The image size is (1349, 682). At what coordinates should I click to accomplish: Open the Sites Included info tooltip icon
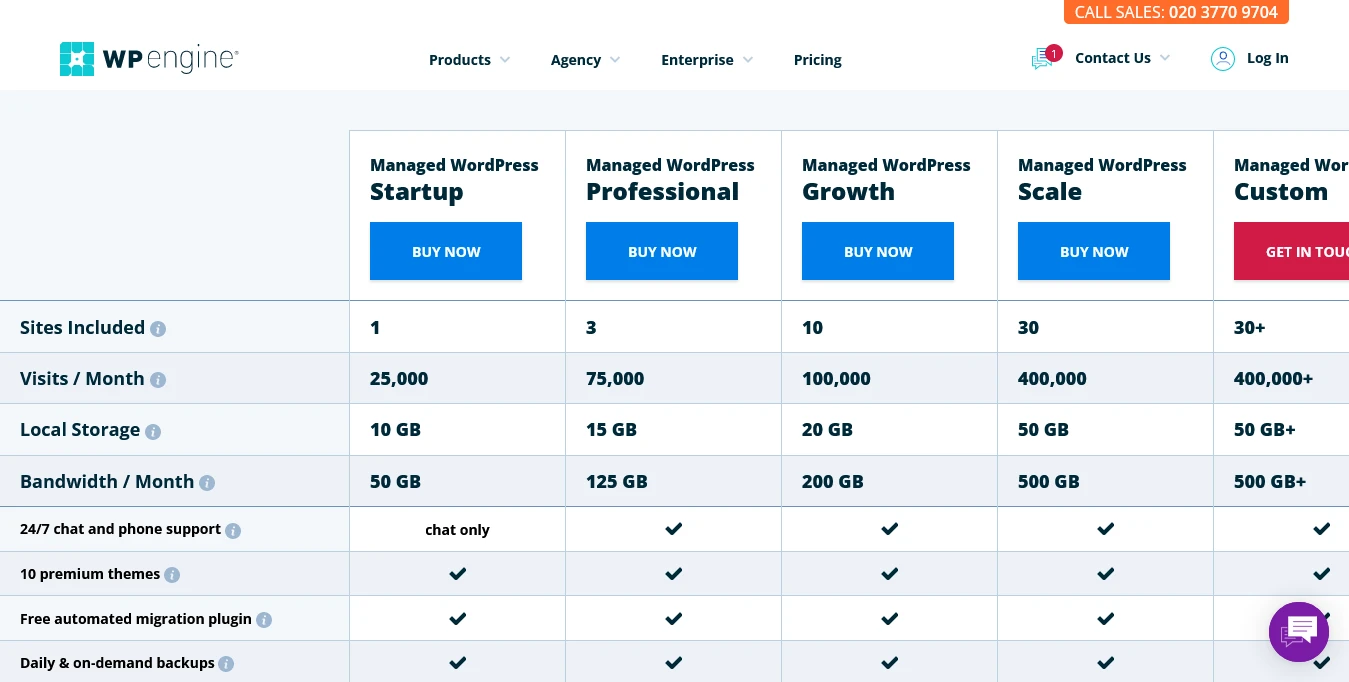coord(158,329)
